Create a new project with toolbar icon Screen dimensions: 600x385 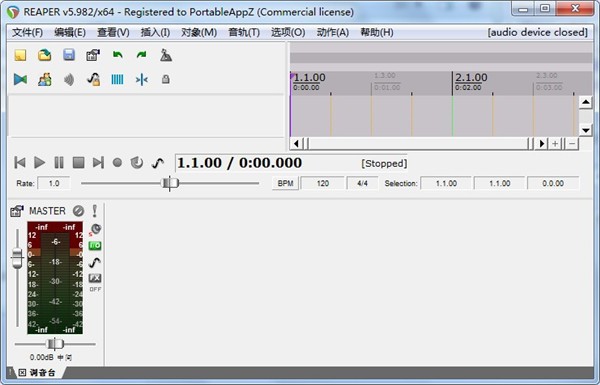[20, 55]
